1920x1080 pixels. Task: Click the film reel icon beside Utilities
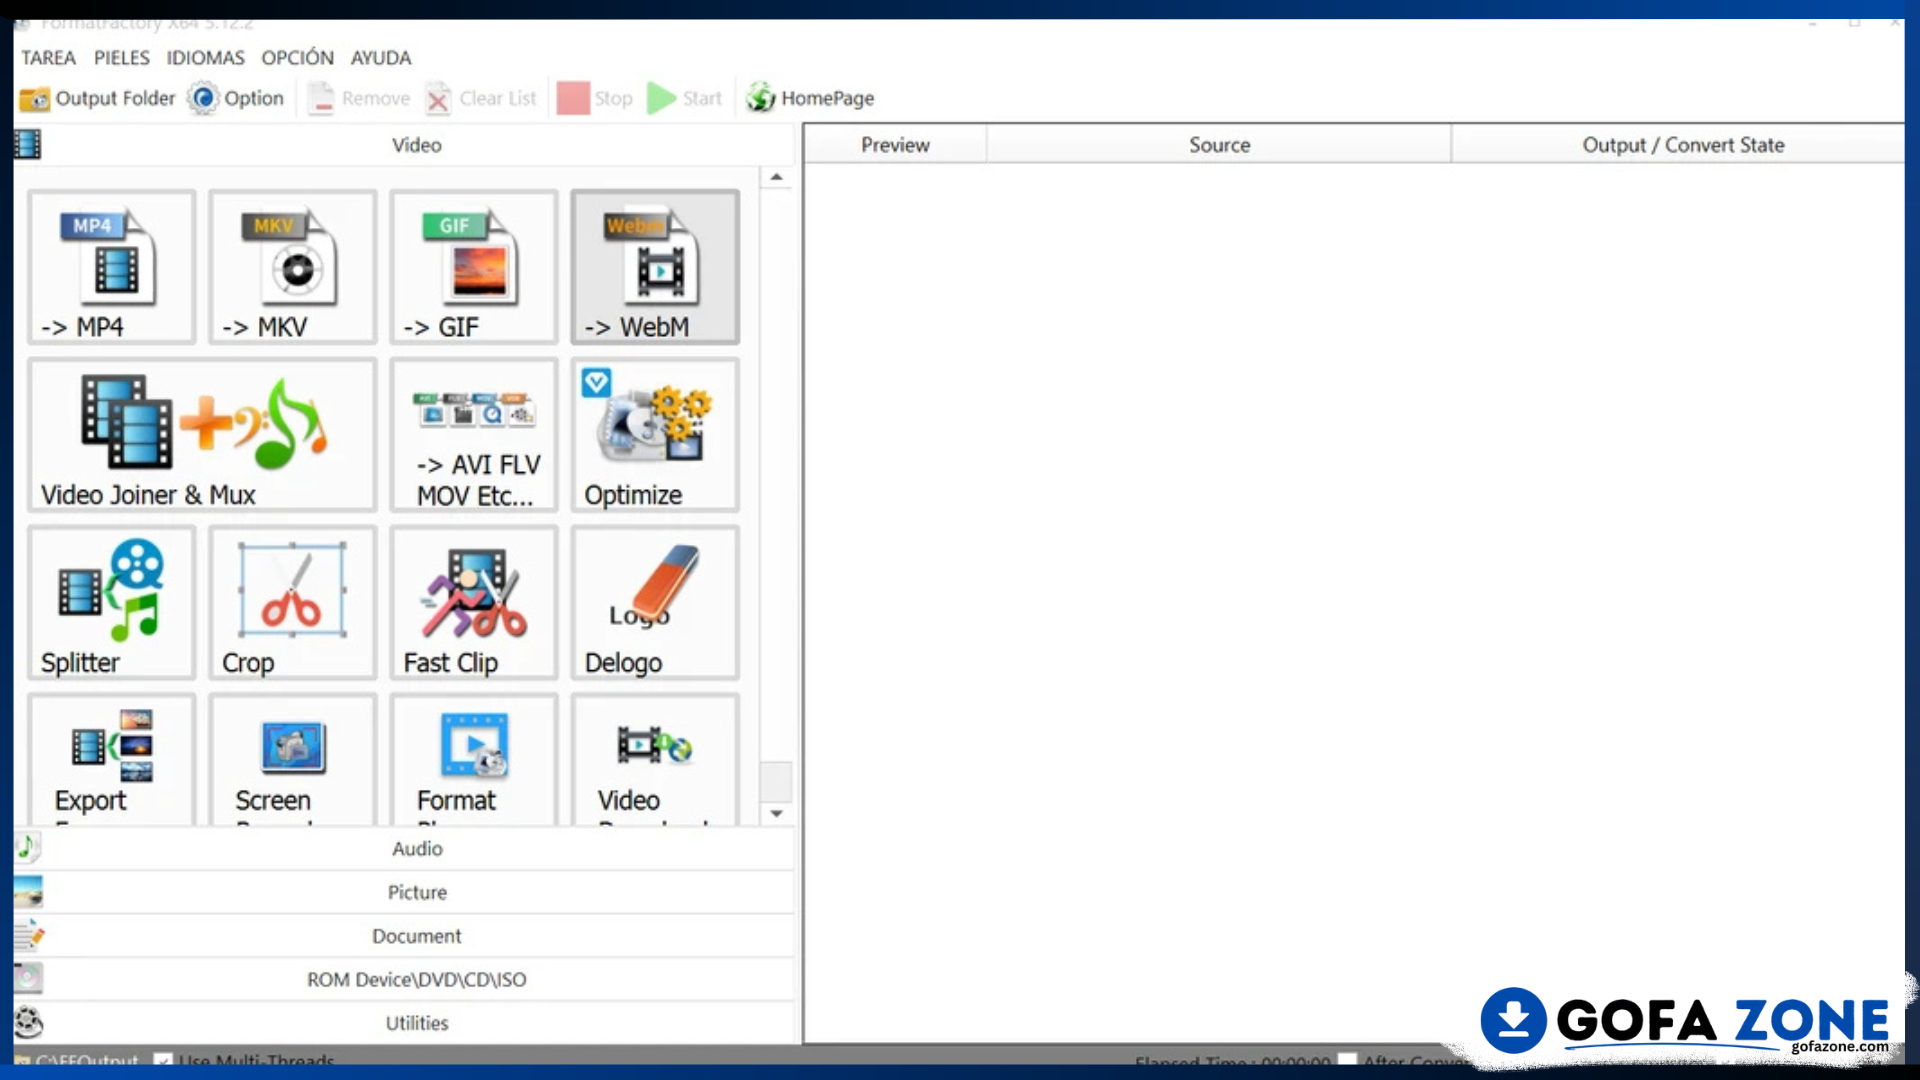[28, 1023]
